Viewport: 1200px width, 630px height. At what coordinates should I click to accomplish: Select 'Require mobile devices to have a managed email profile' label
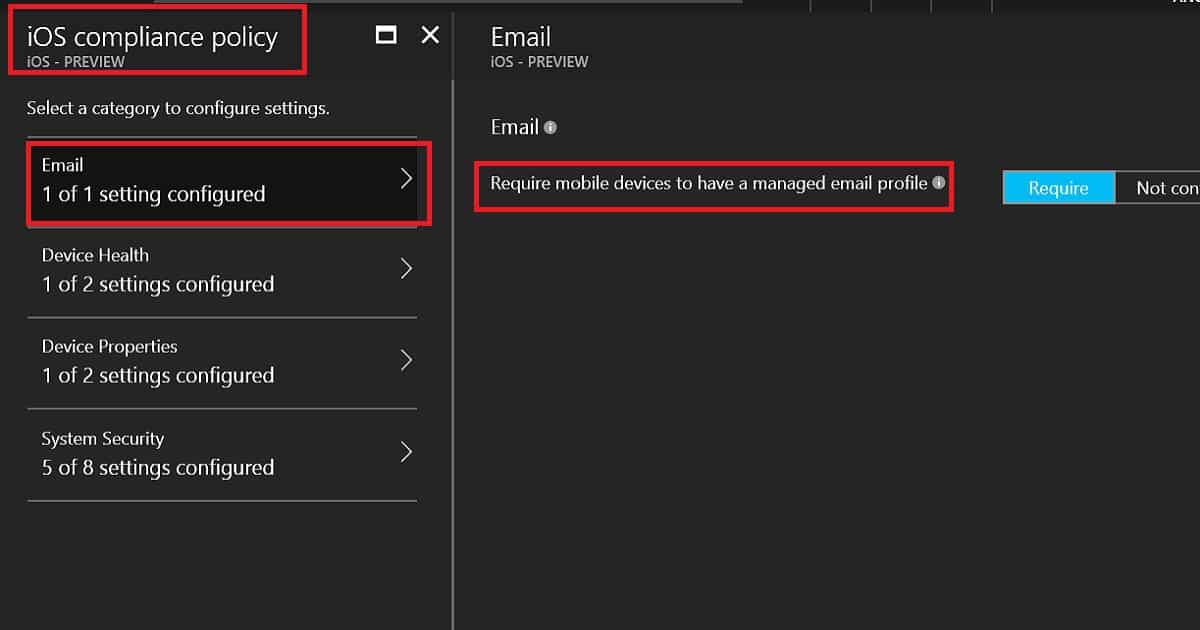click(709, 184)
